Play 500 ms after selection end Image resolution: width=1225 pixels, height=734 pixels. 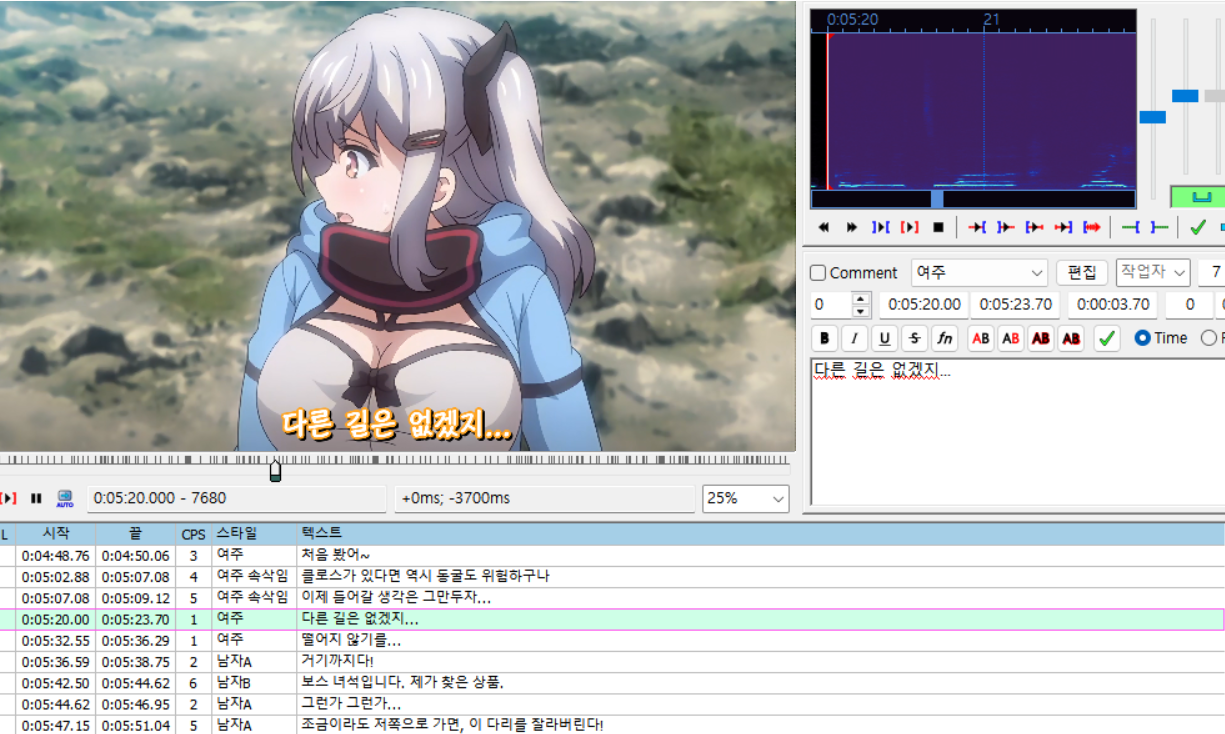[1006, 227]
